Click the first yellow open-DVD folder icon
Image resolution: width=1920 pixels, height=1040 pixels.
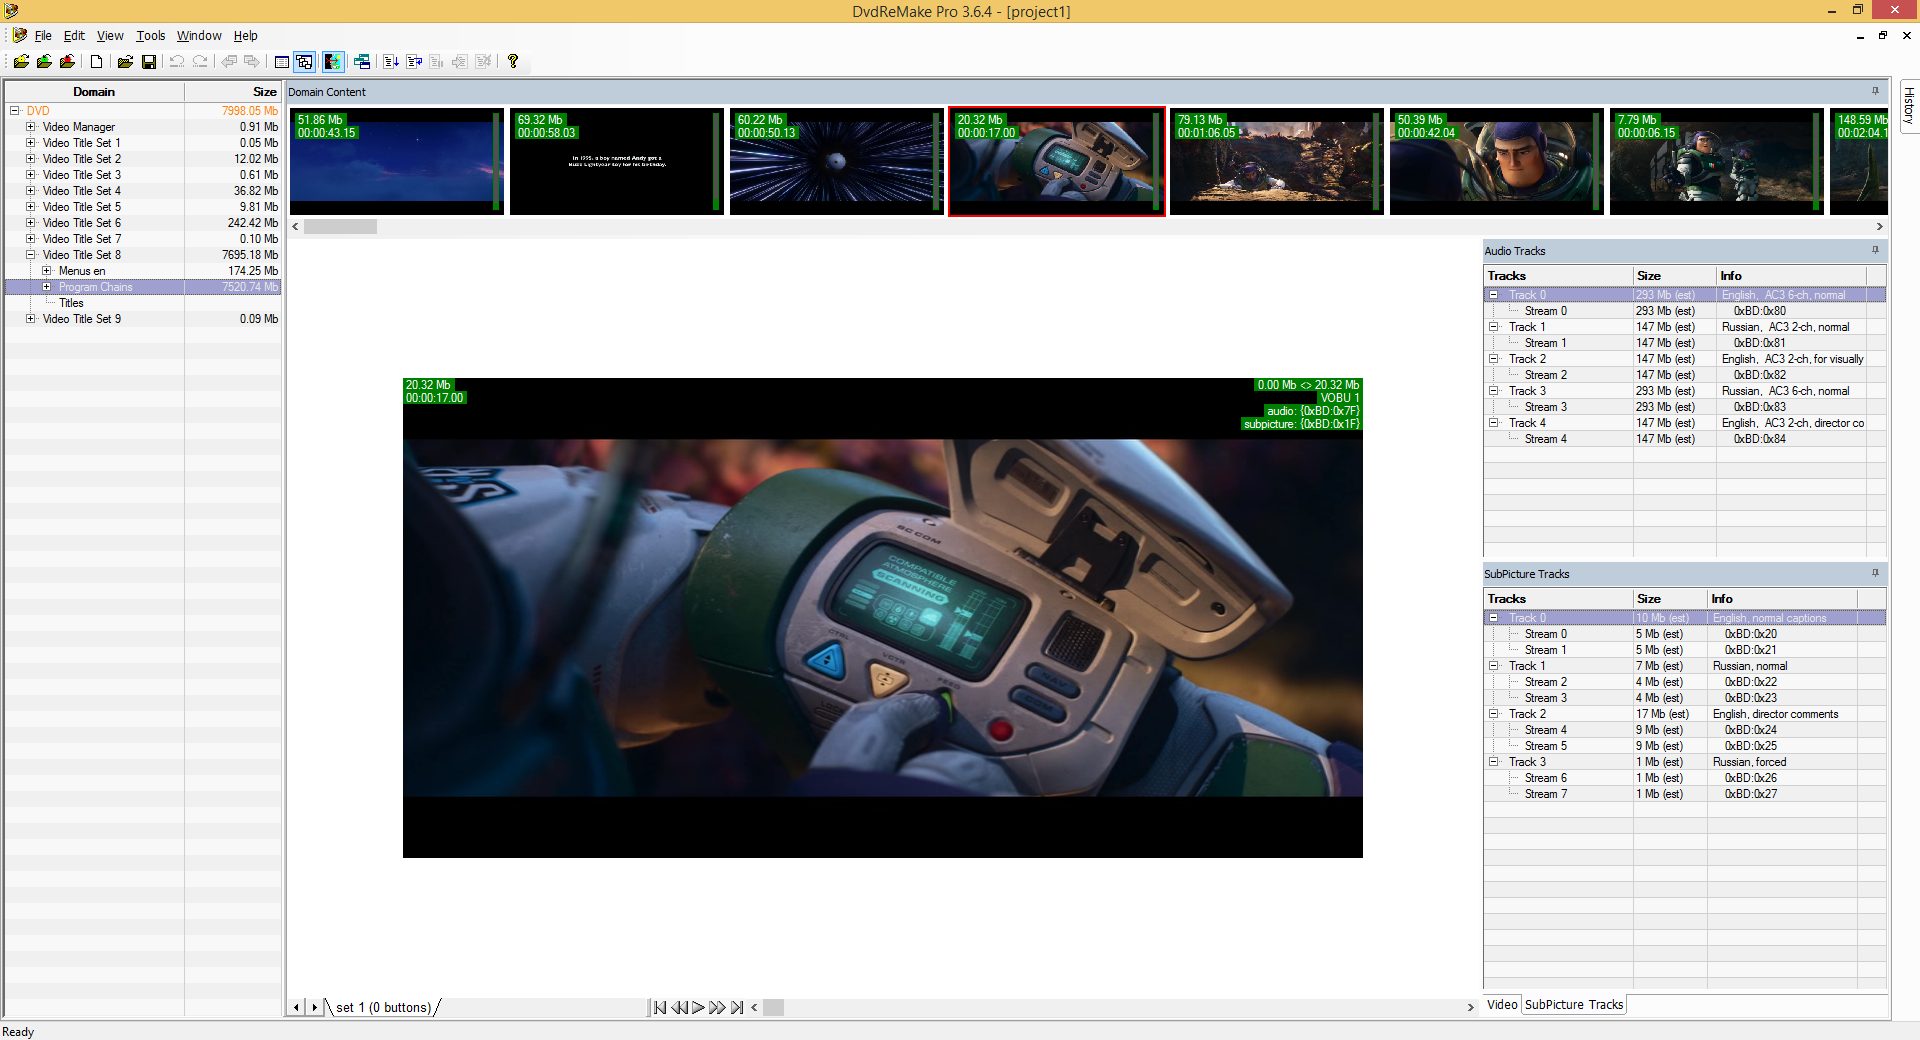pos(21,62)
